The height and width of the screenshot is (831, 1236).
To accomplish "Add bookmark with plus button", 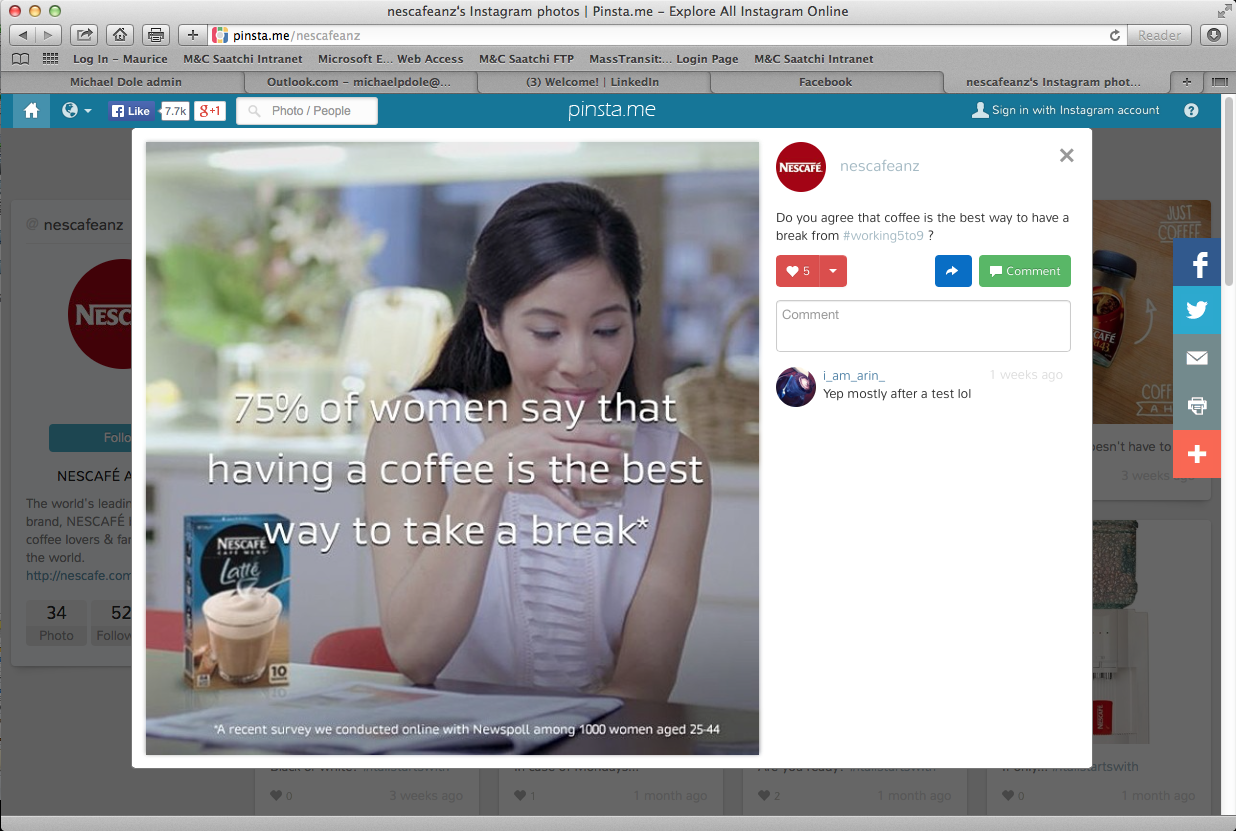I will 193,35.
